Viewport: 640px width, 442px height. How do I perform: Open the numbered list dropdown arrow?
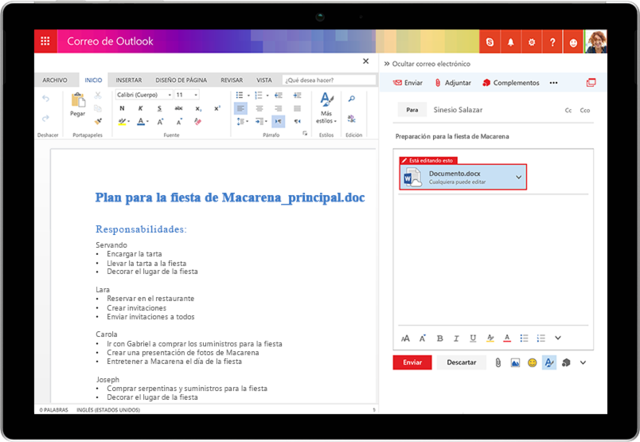tap(267, 96)
